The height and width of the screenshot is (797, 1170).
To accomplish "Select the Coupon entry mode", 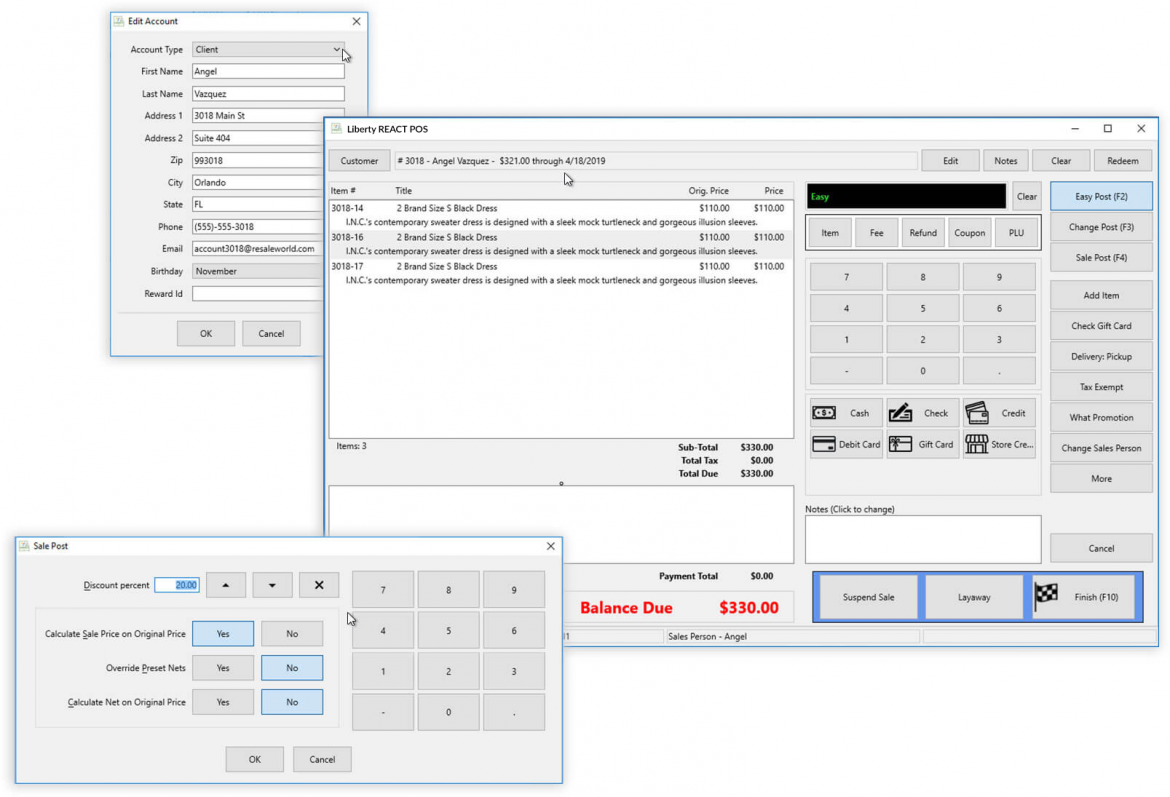I will (969, 233).
